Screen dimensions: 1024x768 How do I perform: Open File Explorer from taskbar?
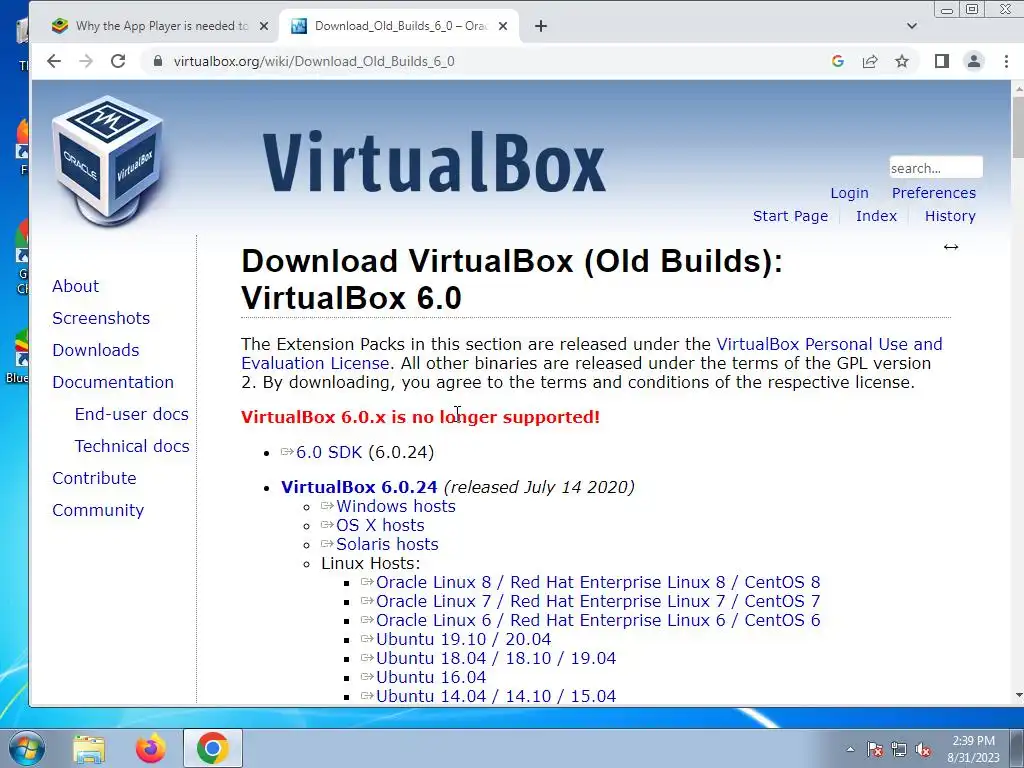tap(89, 749)
